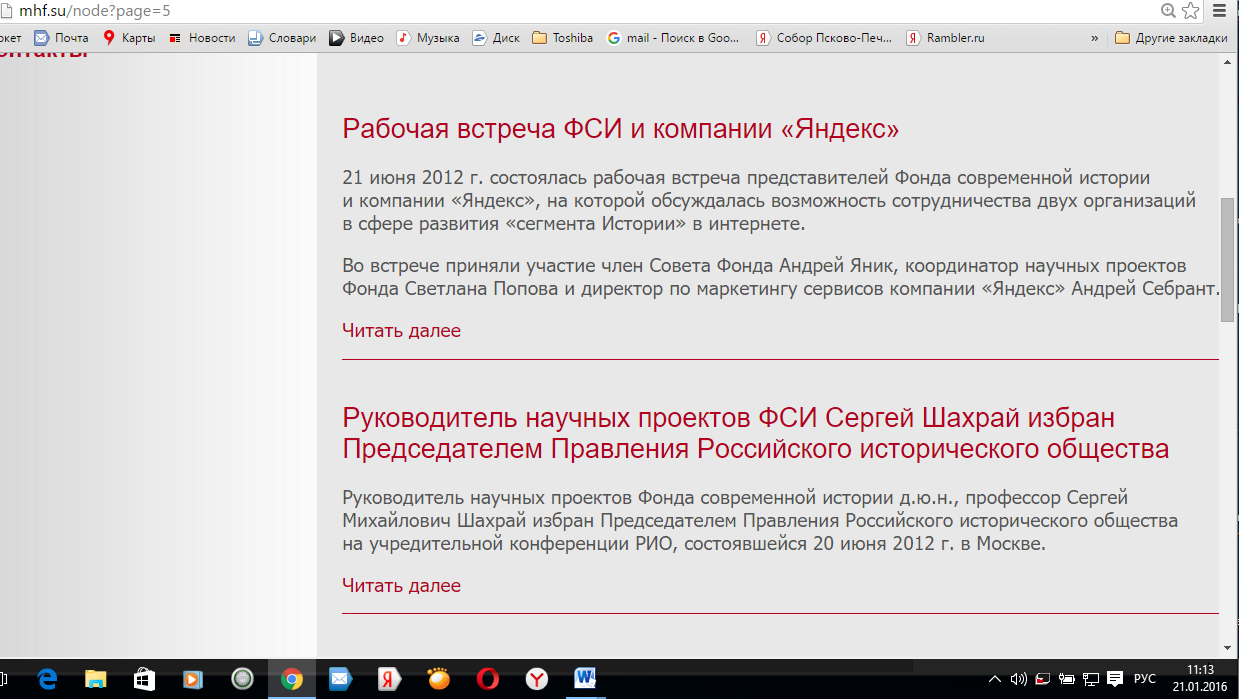The width and height of the screenshot is (1239, 699).
Task: Open the Другие закладки folder
Action: [x=1171, y=38]
